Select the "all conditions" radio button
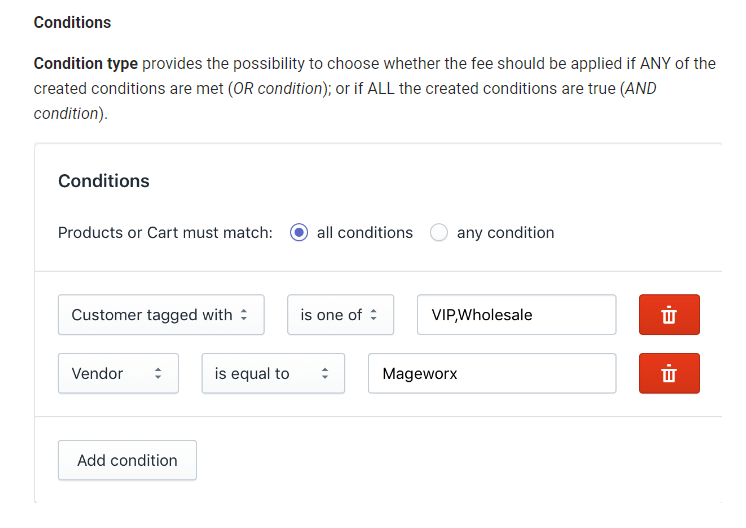This screenshot has width=746, height=528. tap(298, 233)
